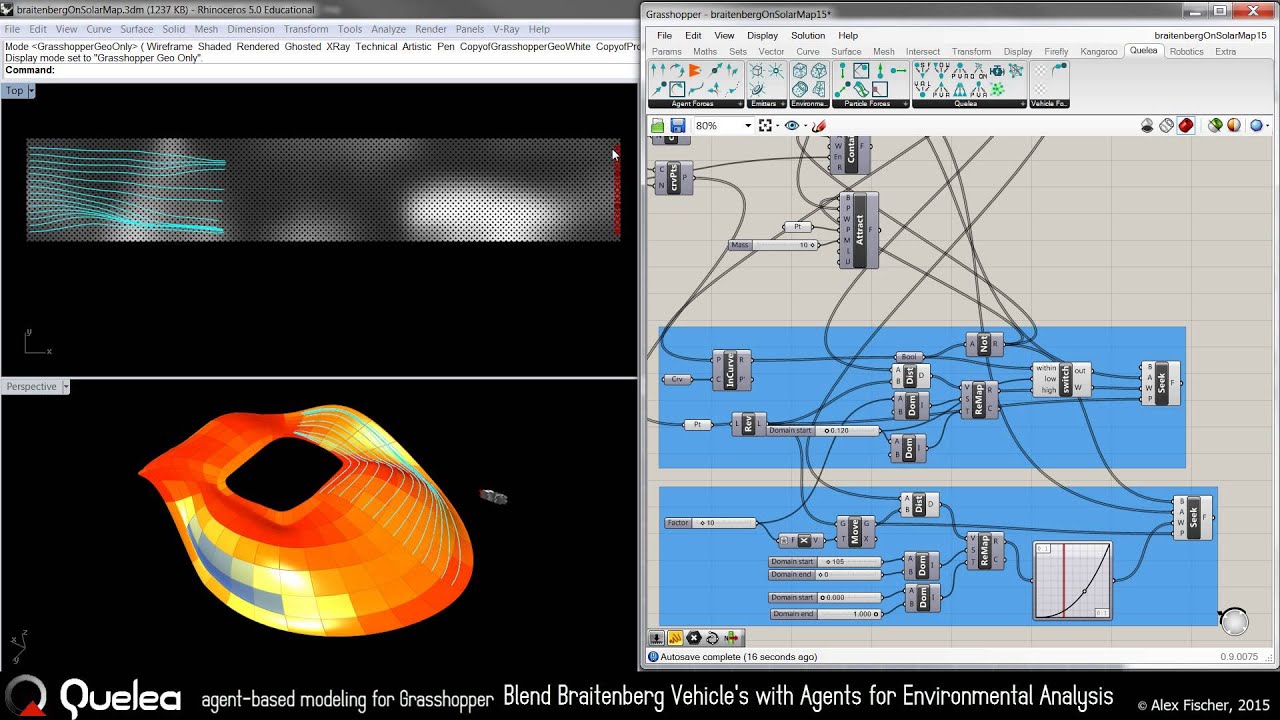
Task: Toggle the Bool parameter component
Action: 909,357
